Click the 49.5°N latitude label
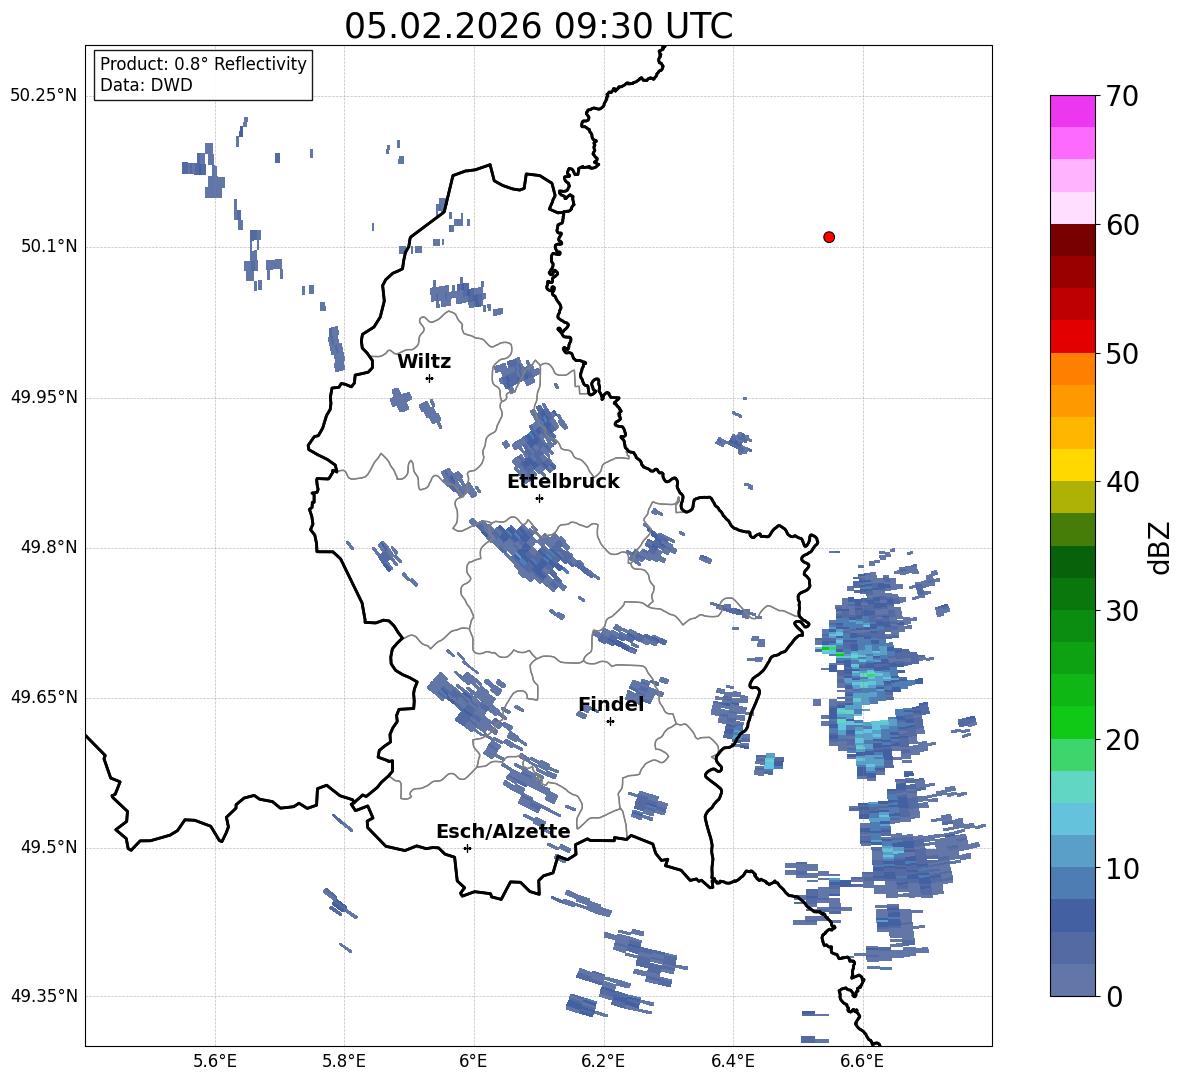The image size is (1184, 1081). tap(50, 847)
